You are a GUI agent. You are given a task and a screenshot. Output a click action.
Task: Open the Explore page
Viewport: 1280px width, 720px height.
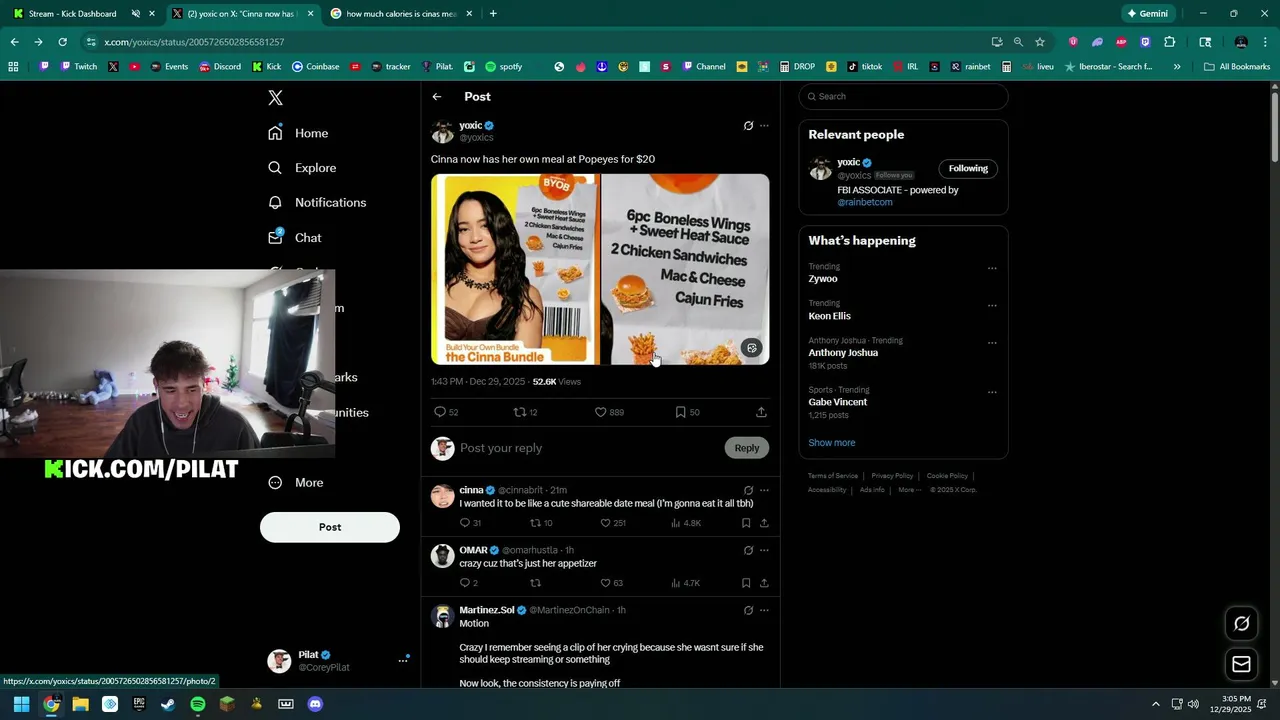(x=302, y=168)
